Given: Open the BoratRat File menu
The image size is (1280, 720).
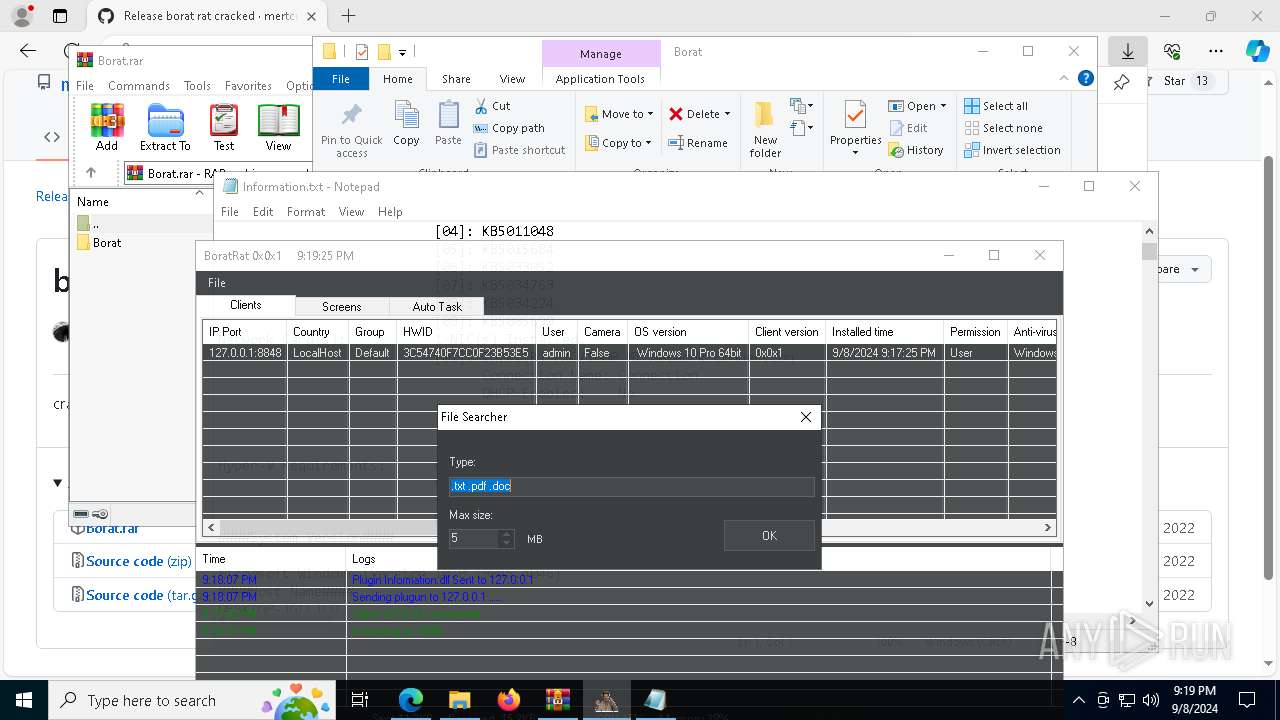Looking at the screenshot, I should click(217, 283).
